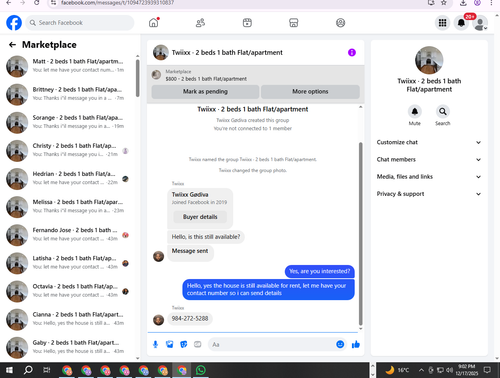
Task: Click the chat messages vertical scrollbar
Action: click(x=360, y=233)
